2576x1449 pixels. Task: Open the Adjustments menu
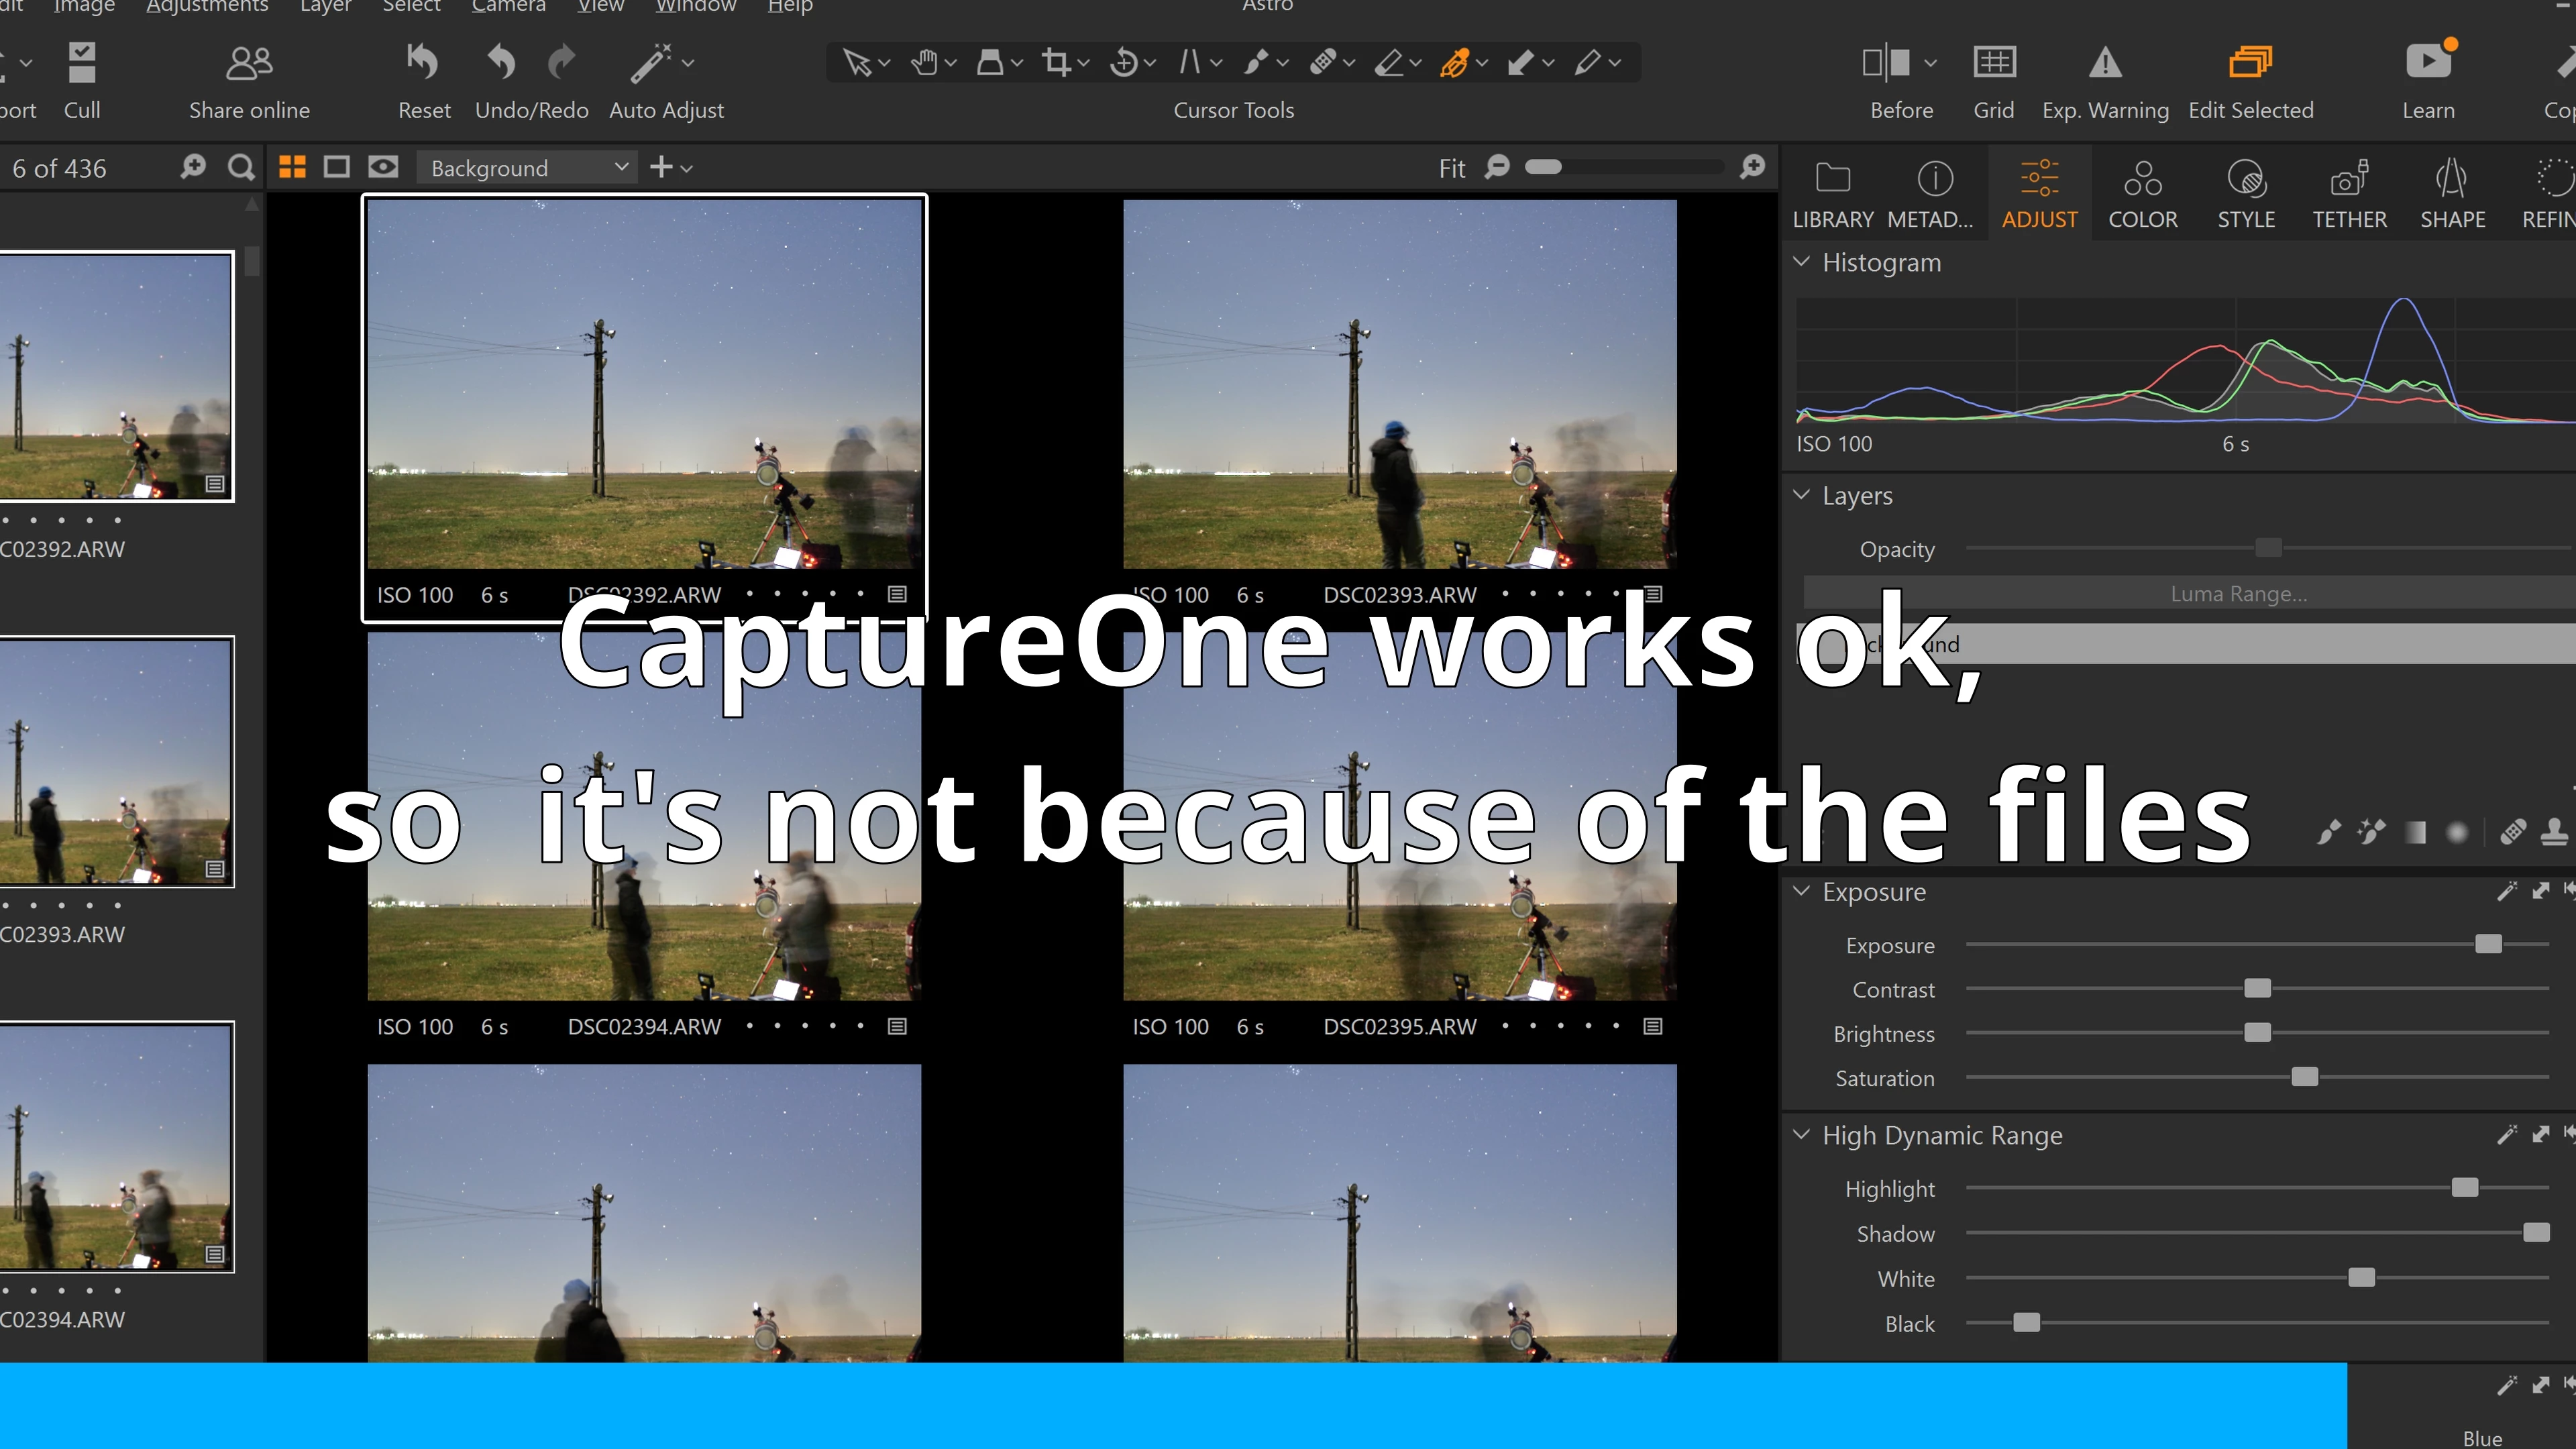pyautogui.click(x=207, y=7)
